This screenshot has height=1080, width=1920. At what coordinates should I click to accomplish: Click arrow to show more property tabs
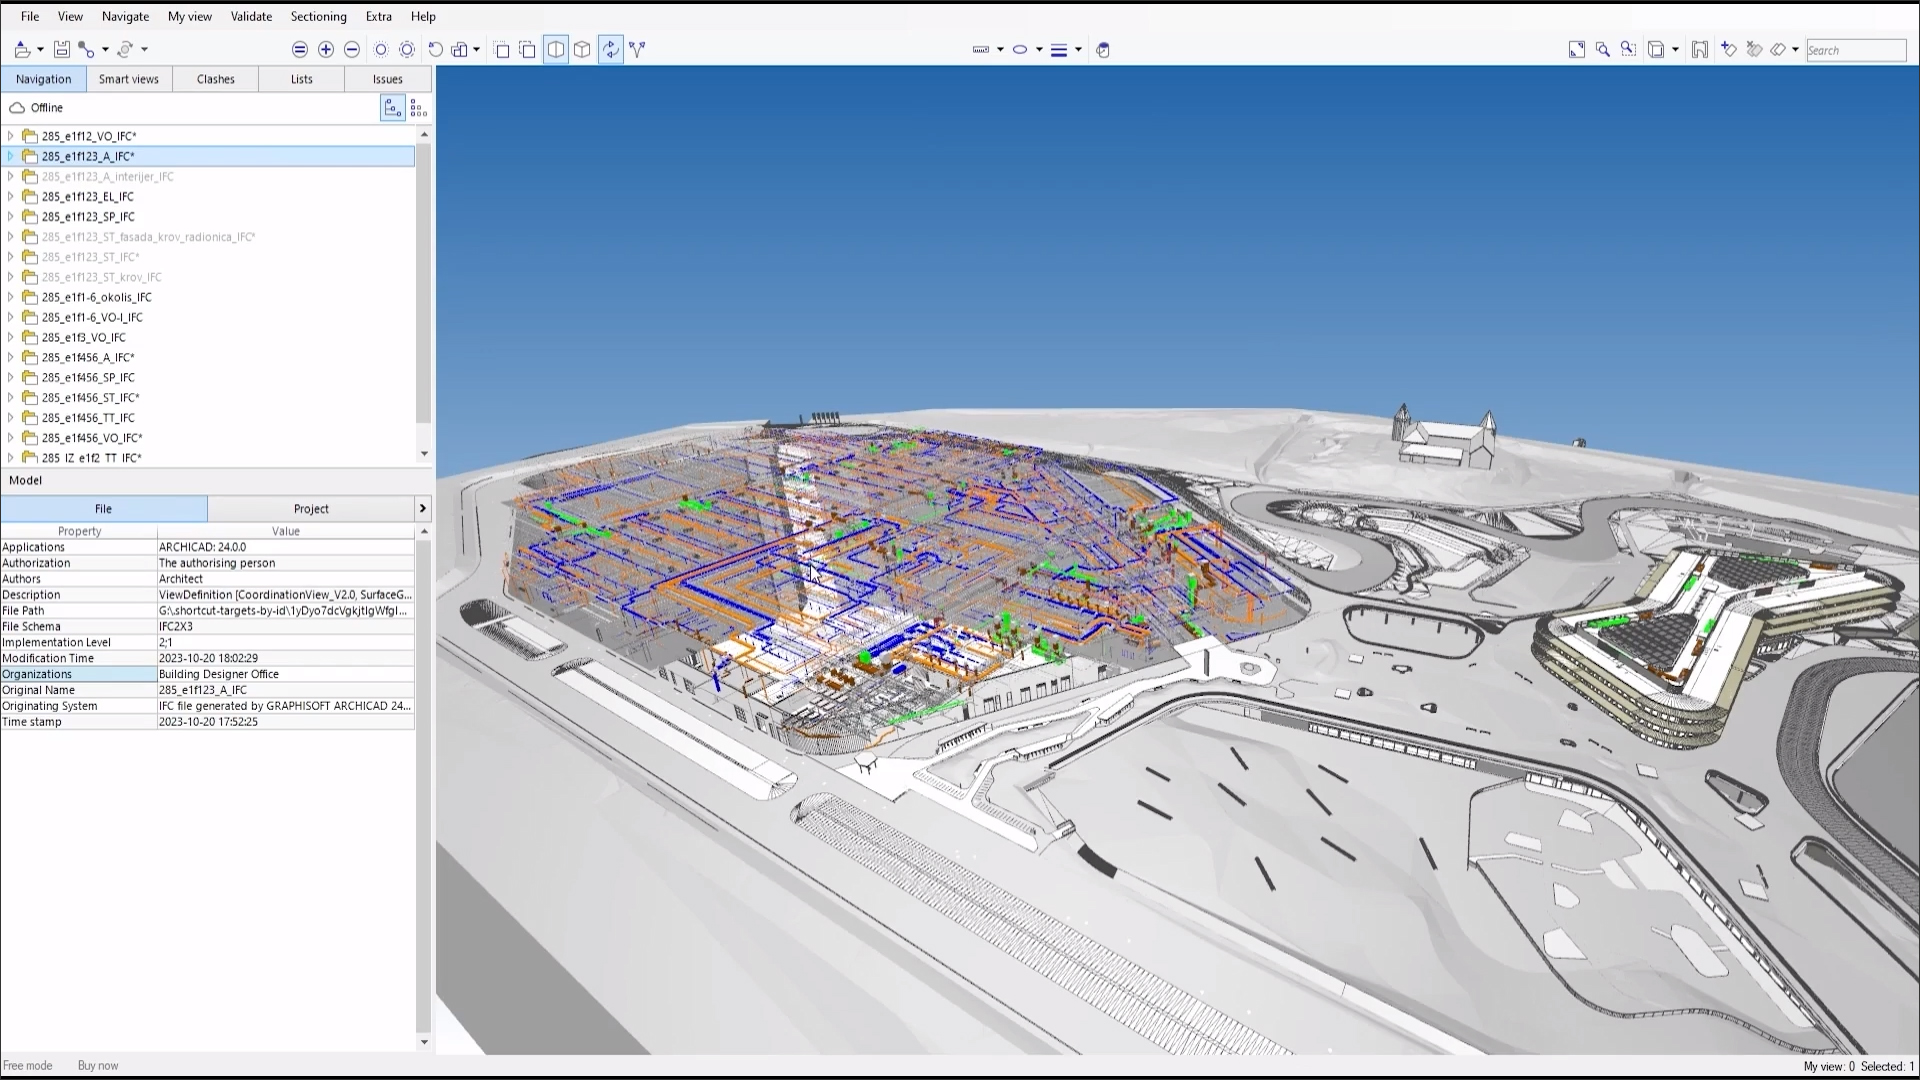(x=422, y=509)
